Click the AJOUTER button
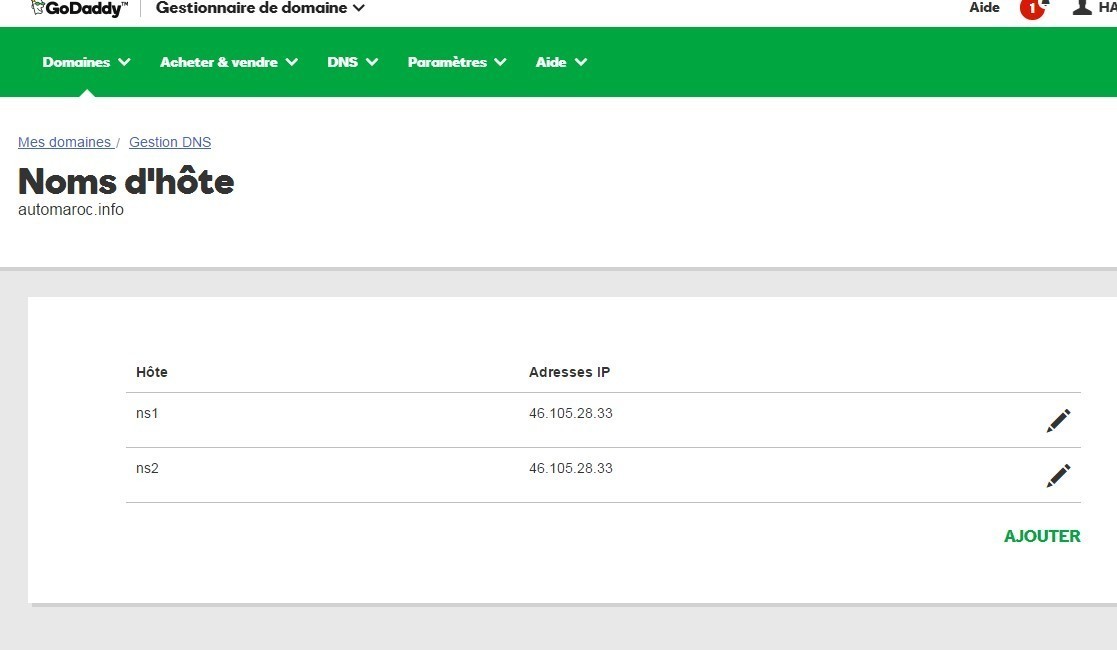The height and width of the screenshot is (650, 1117). (1041, 536)
